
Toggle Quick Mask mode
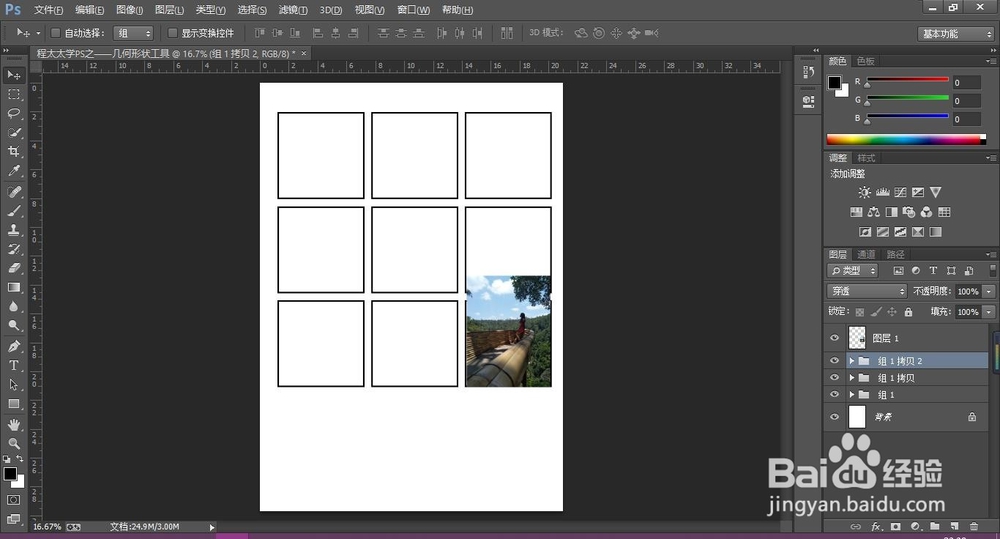click(x=13, y=500)
